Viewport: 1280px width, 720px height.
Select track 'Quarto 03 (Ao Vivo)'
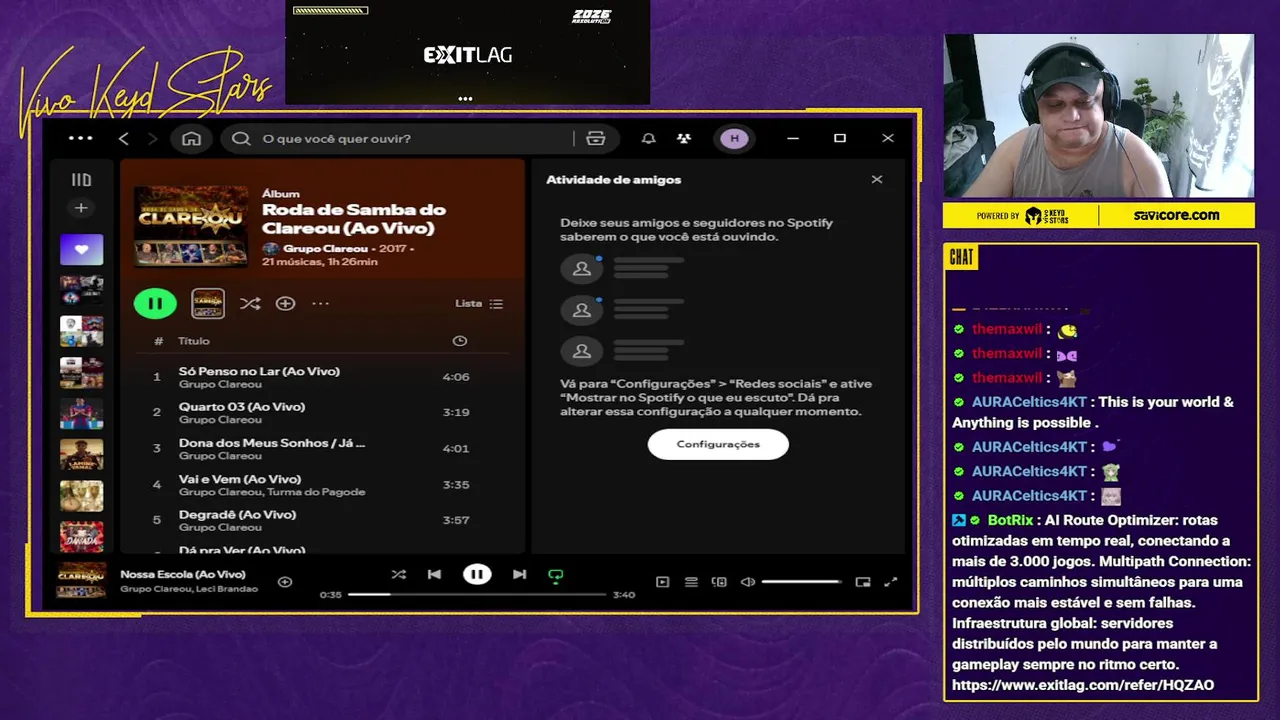click(x=320, y=412)
